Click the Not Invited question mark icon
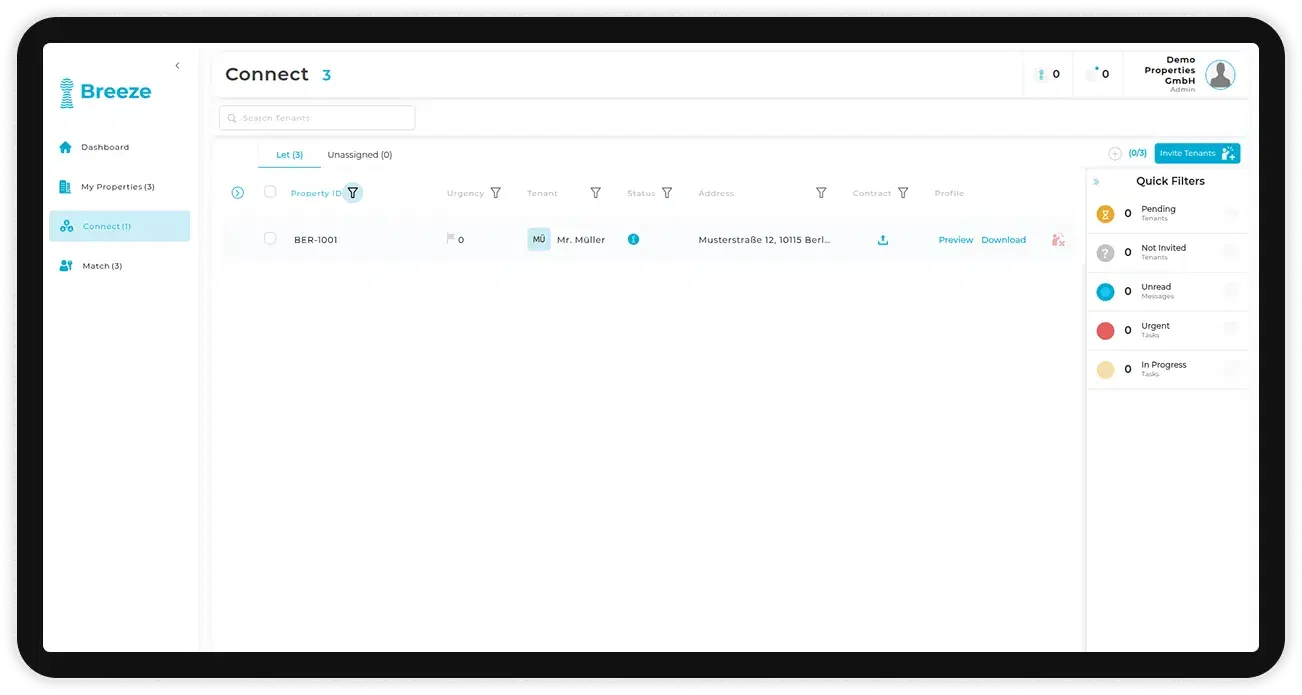Screen dimensions: 1302x695 [1105, 252]
